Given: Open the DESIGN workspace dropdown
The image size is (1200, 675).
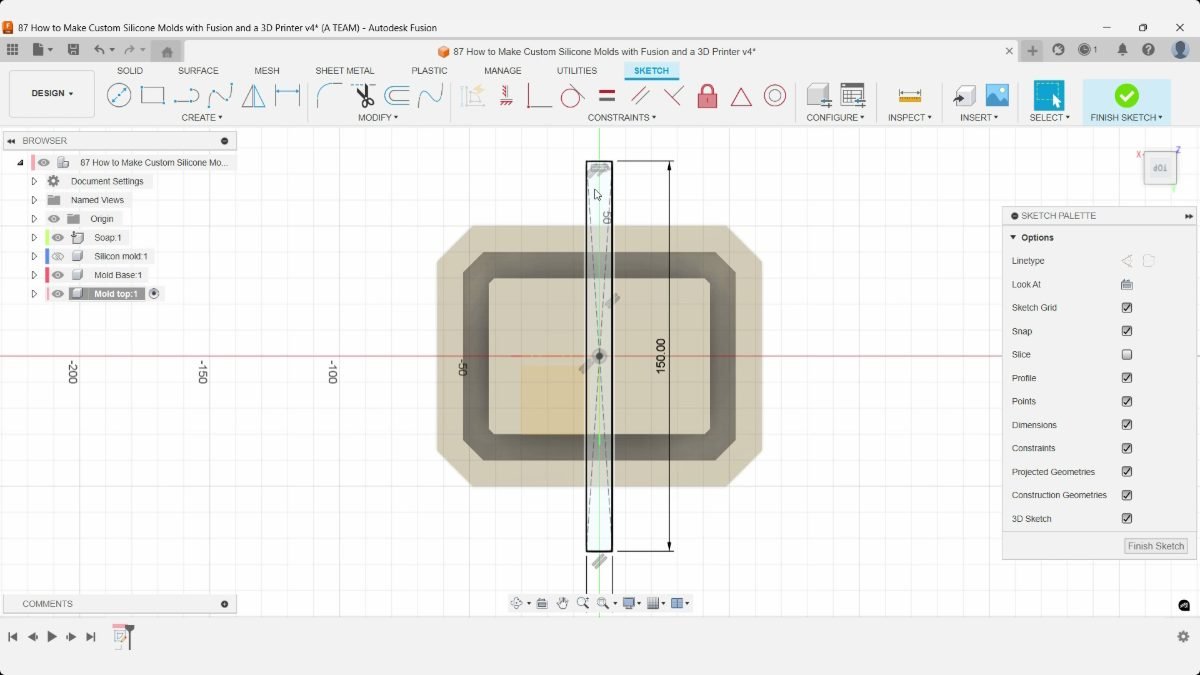Looking at the screenshot, I should tap(52, 94).
